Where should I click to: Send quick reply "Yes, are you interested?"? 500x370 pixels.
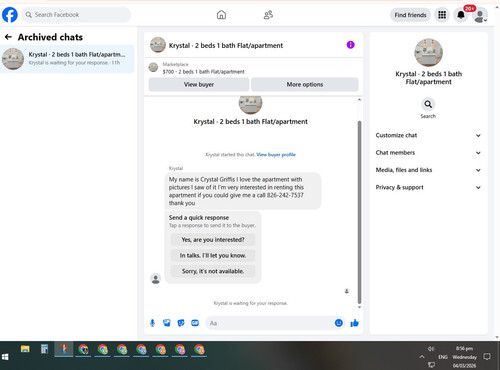coord(213,240)
